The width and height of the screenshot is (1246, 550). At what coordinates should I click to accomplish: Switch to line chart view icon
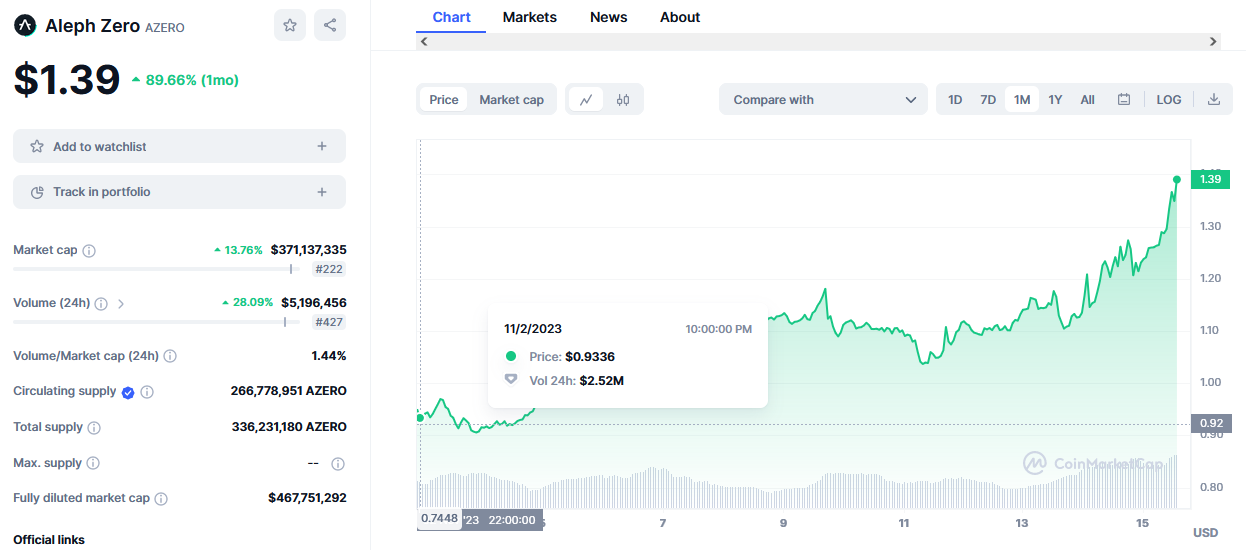coord(586,100)
